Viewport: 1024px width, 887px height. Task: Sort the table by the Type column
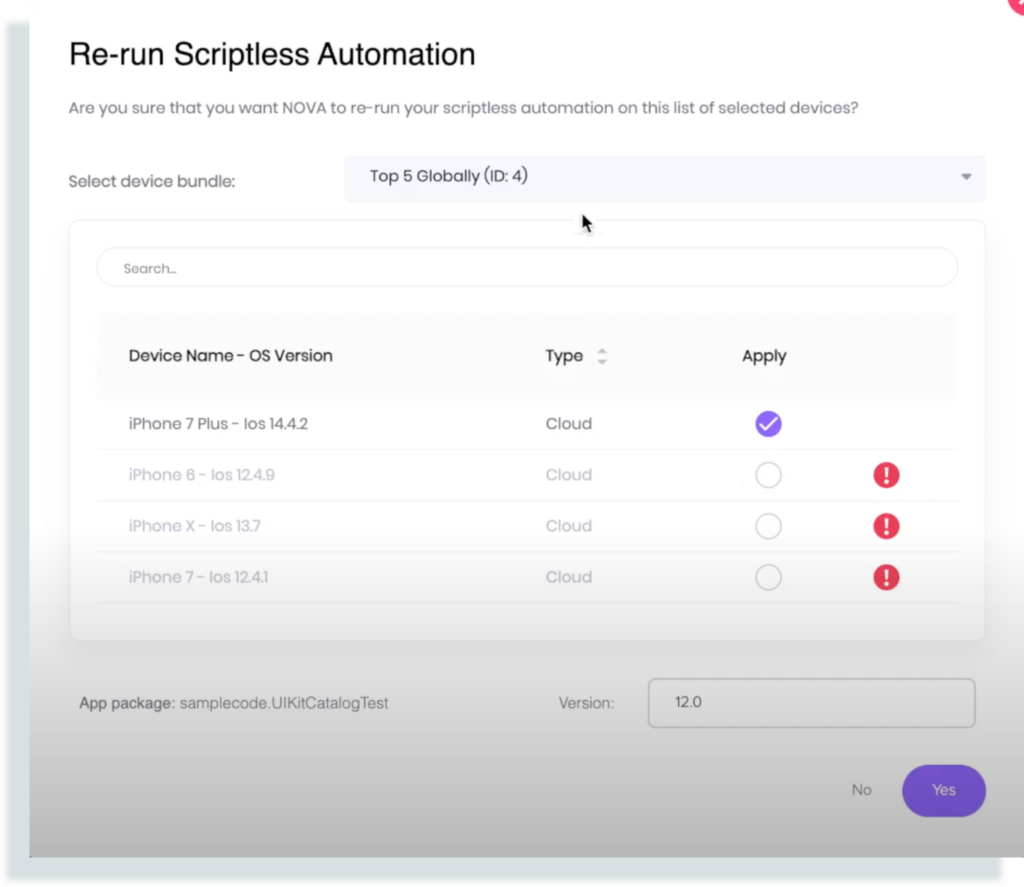point(564,356)
